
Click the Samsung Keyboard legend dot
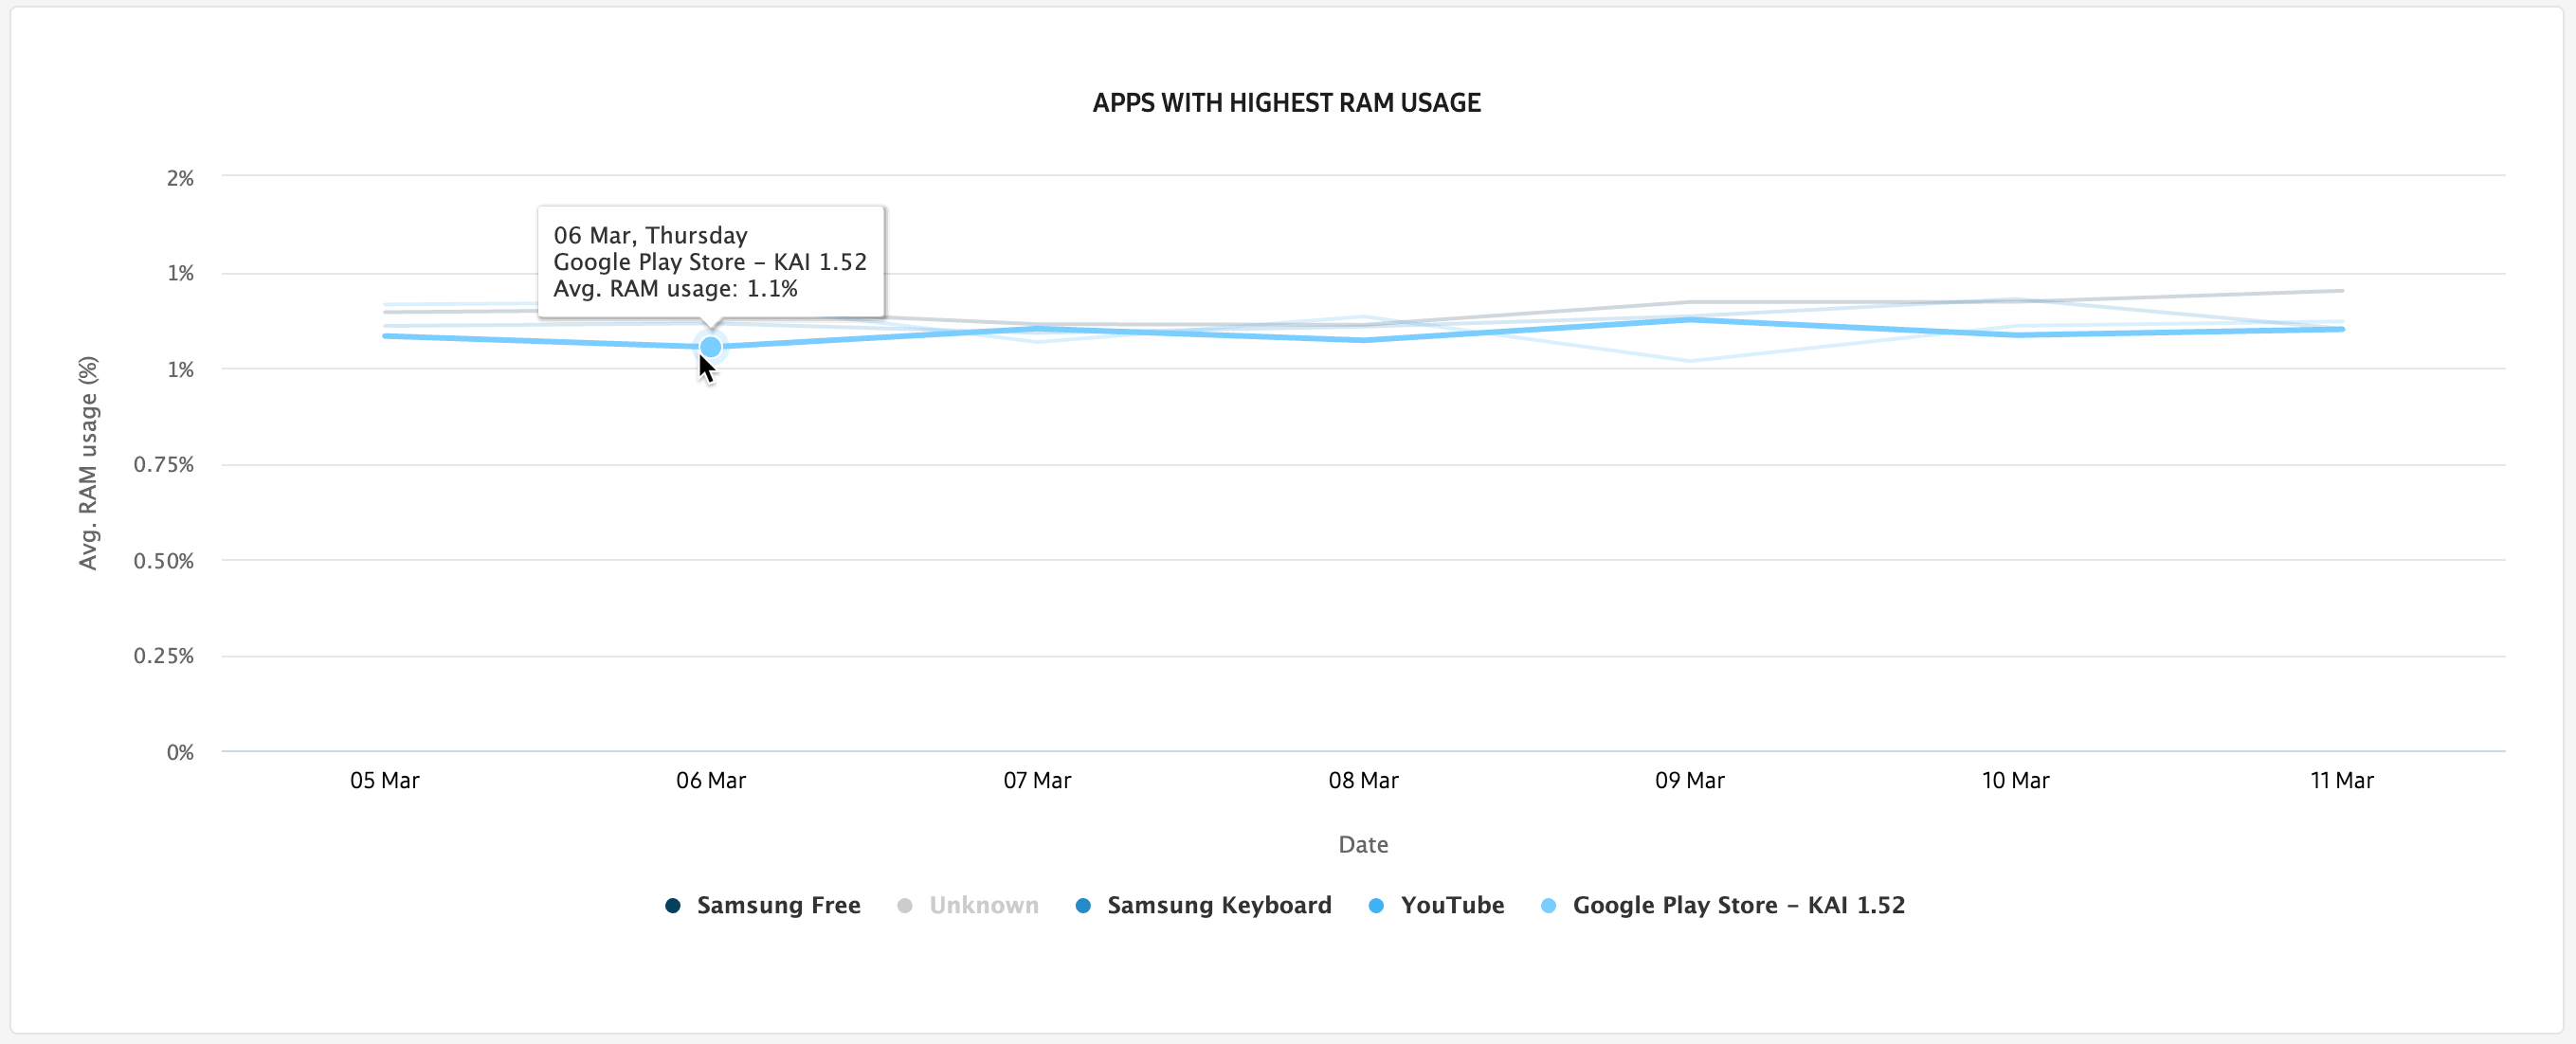tap(1083, 905)
